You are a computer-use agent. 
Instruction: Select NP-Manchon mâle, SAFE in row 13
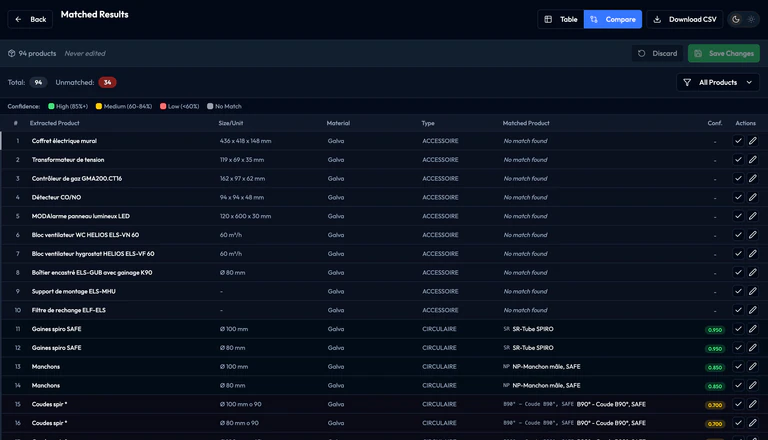(546, 367)
